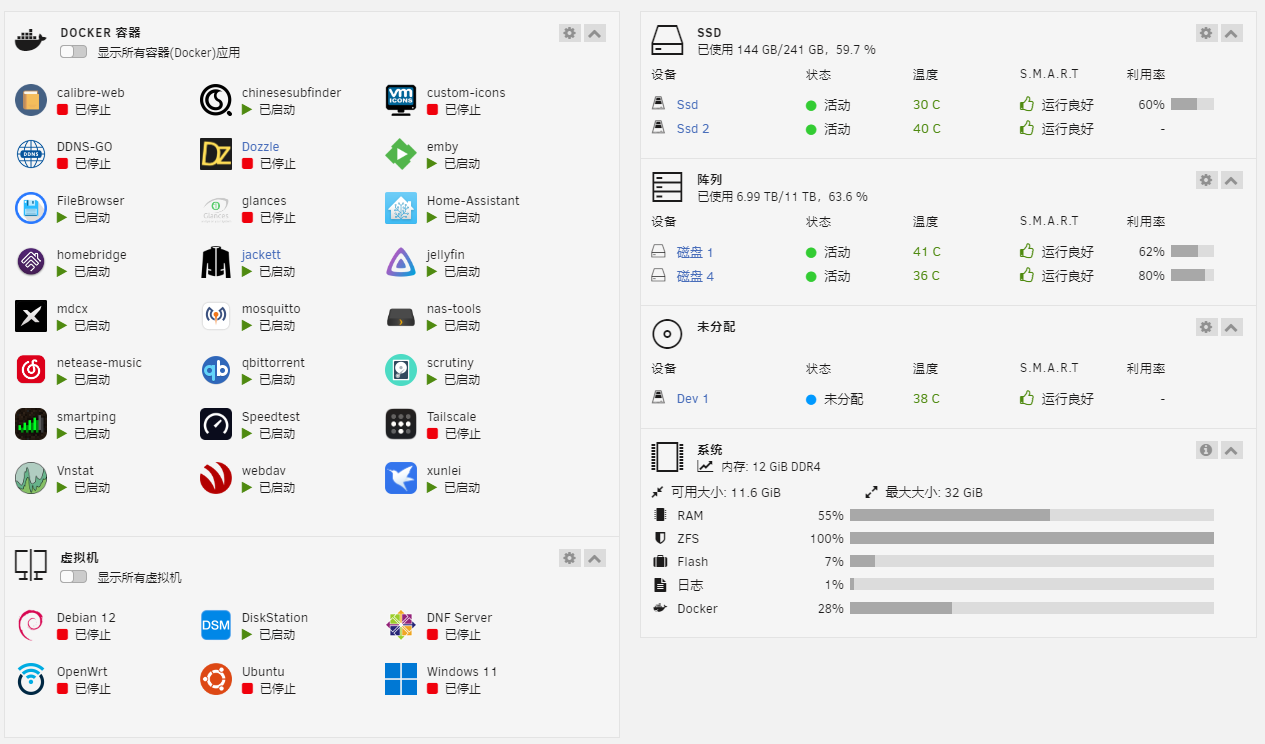The image size is (1265, 744).
Task: Click the Home-Assistant container icon
Action: (x=401, y=208)
